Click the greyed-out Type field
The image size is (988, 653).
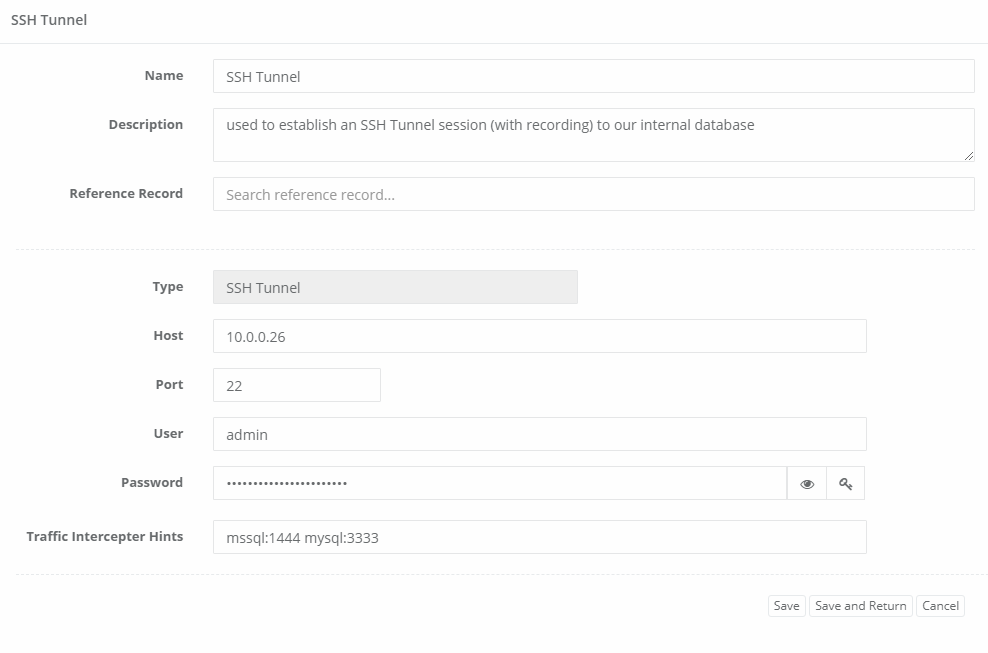coord(395,287)
